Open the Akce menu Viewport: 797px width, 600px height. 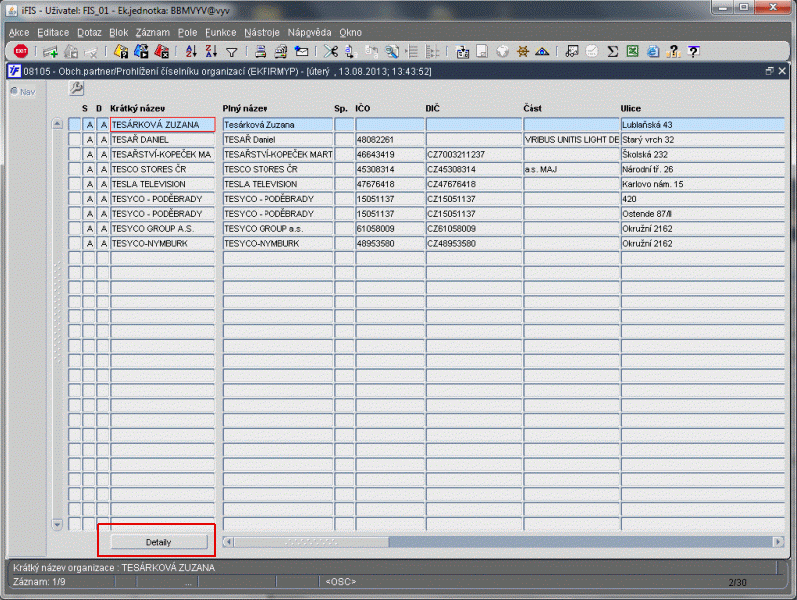(19, 33)
